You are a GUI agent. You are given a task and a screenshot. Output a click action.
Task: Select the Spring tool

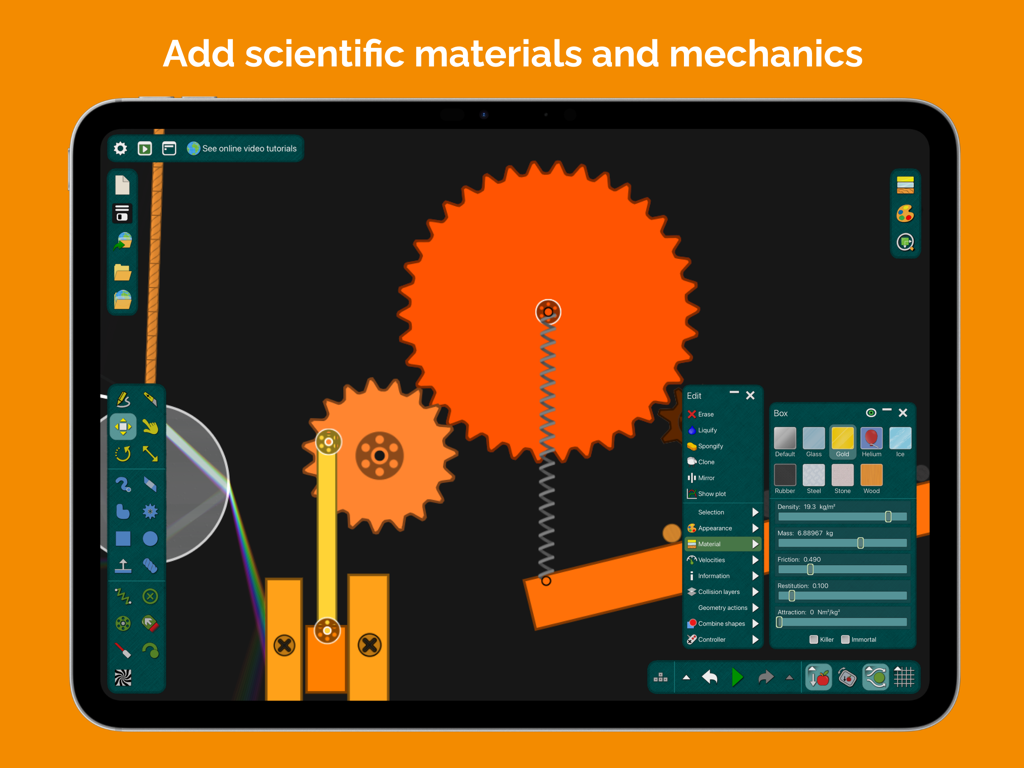124,596
